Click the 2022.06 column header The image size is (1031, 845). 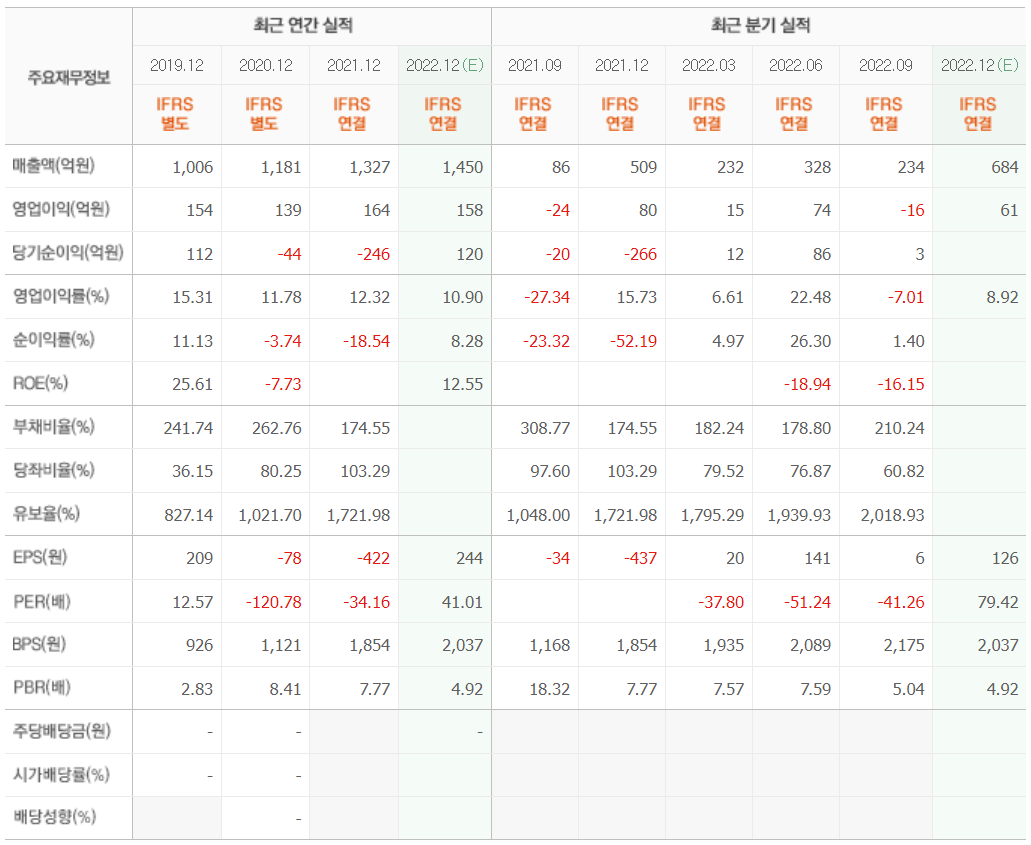pyautogui.click(x=796, y=65)
